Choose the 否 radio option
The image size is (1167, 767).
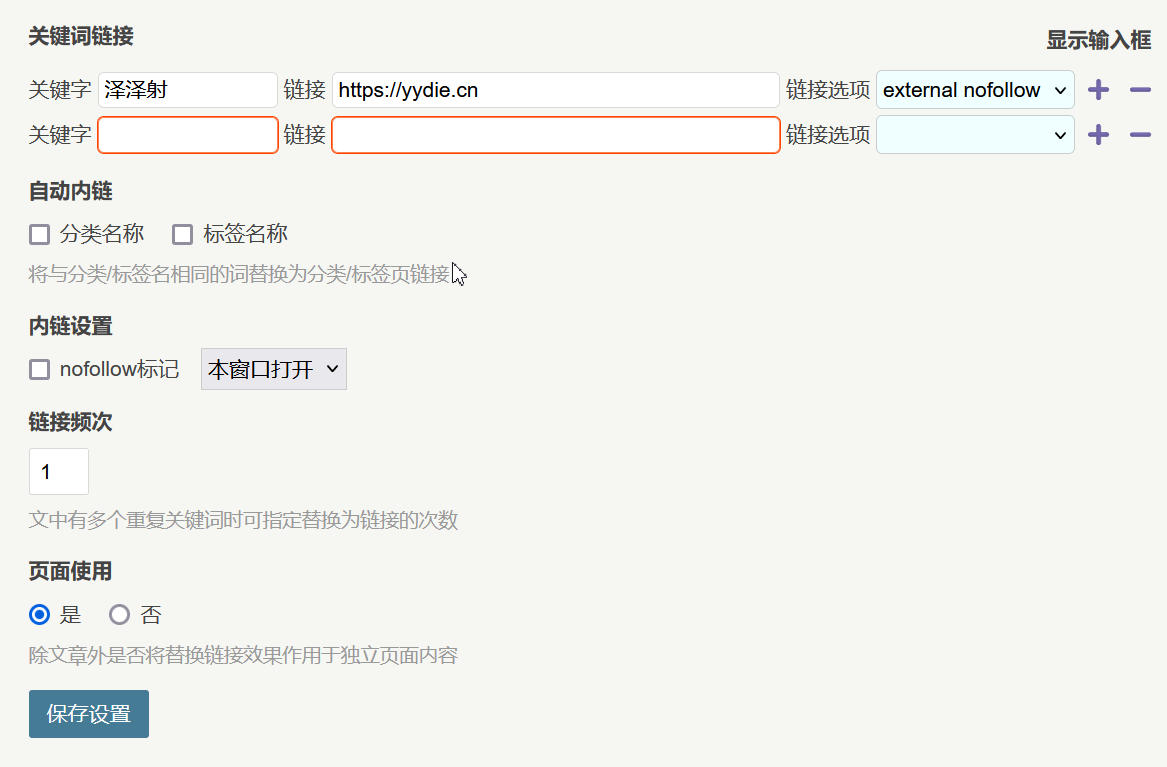click(x=120, y=615)
